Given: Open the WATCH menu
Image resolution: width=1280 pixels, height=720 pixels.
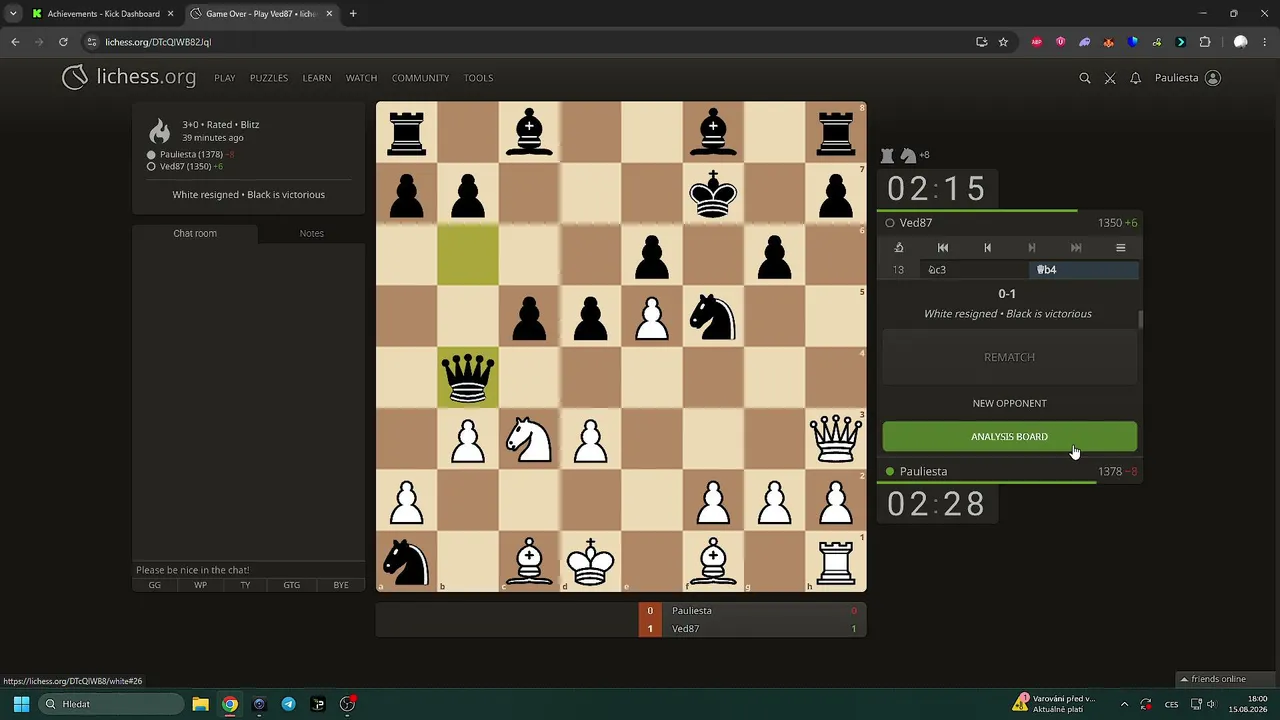Looking at the screenshot, I should [x=361, y=78].
